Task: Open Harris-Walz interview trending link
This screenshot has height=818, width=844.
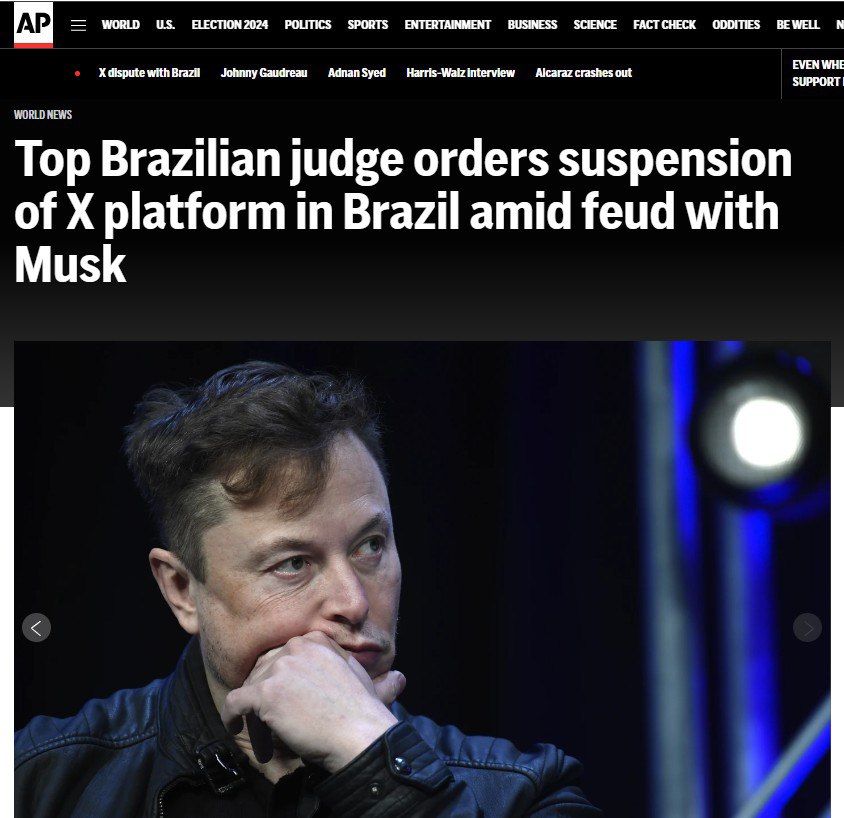Action: point(460,73)
